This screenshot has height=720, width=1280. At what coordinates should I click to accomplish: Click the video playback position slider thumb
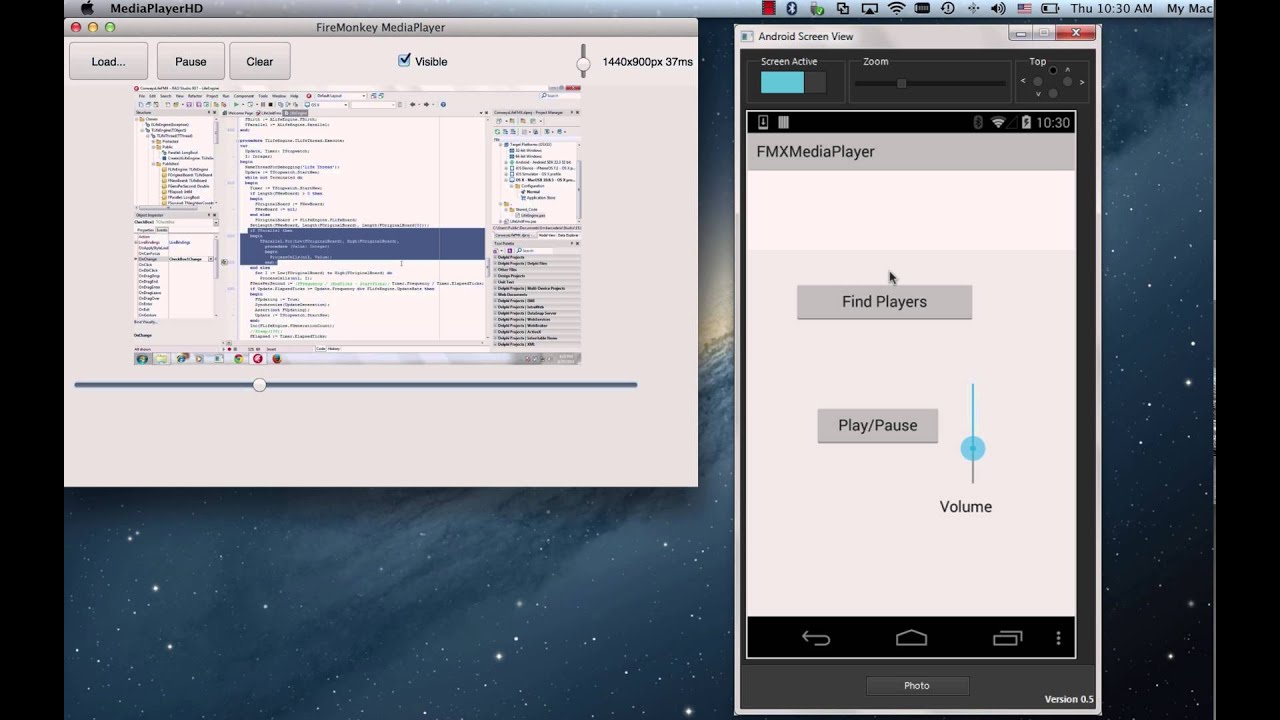tap(259, 384)
